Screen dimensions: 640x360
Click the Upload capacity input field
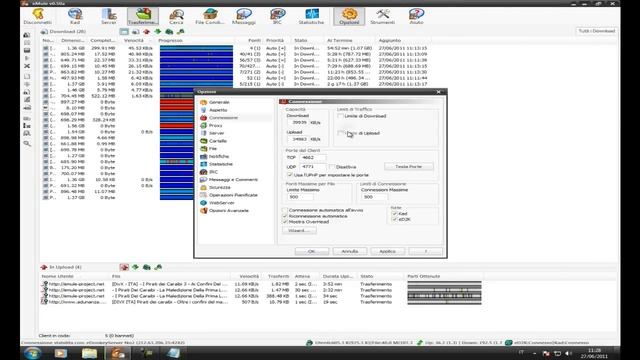pyautogui.click(x=299, y=139)
